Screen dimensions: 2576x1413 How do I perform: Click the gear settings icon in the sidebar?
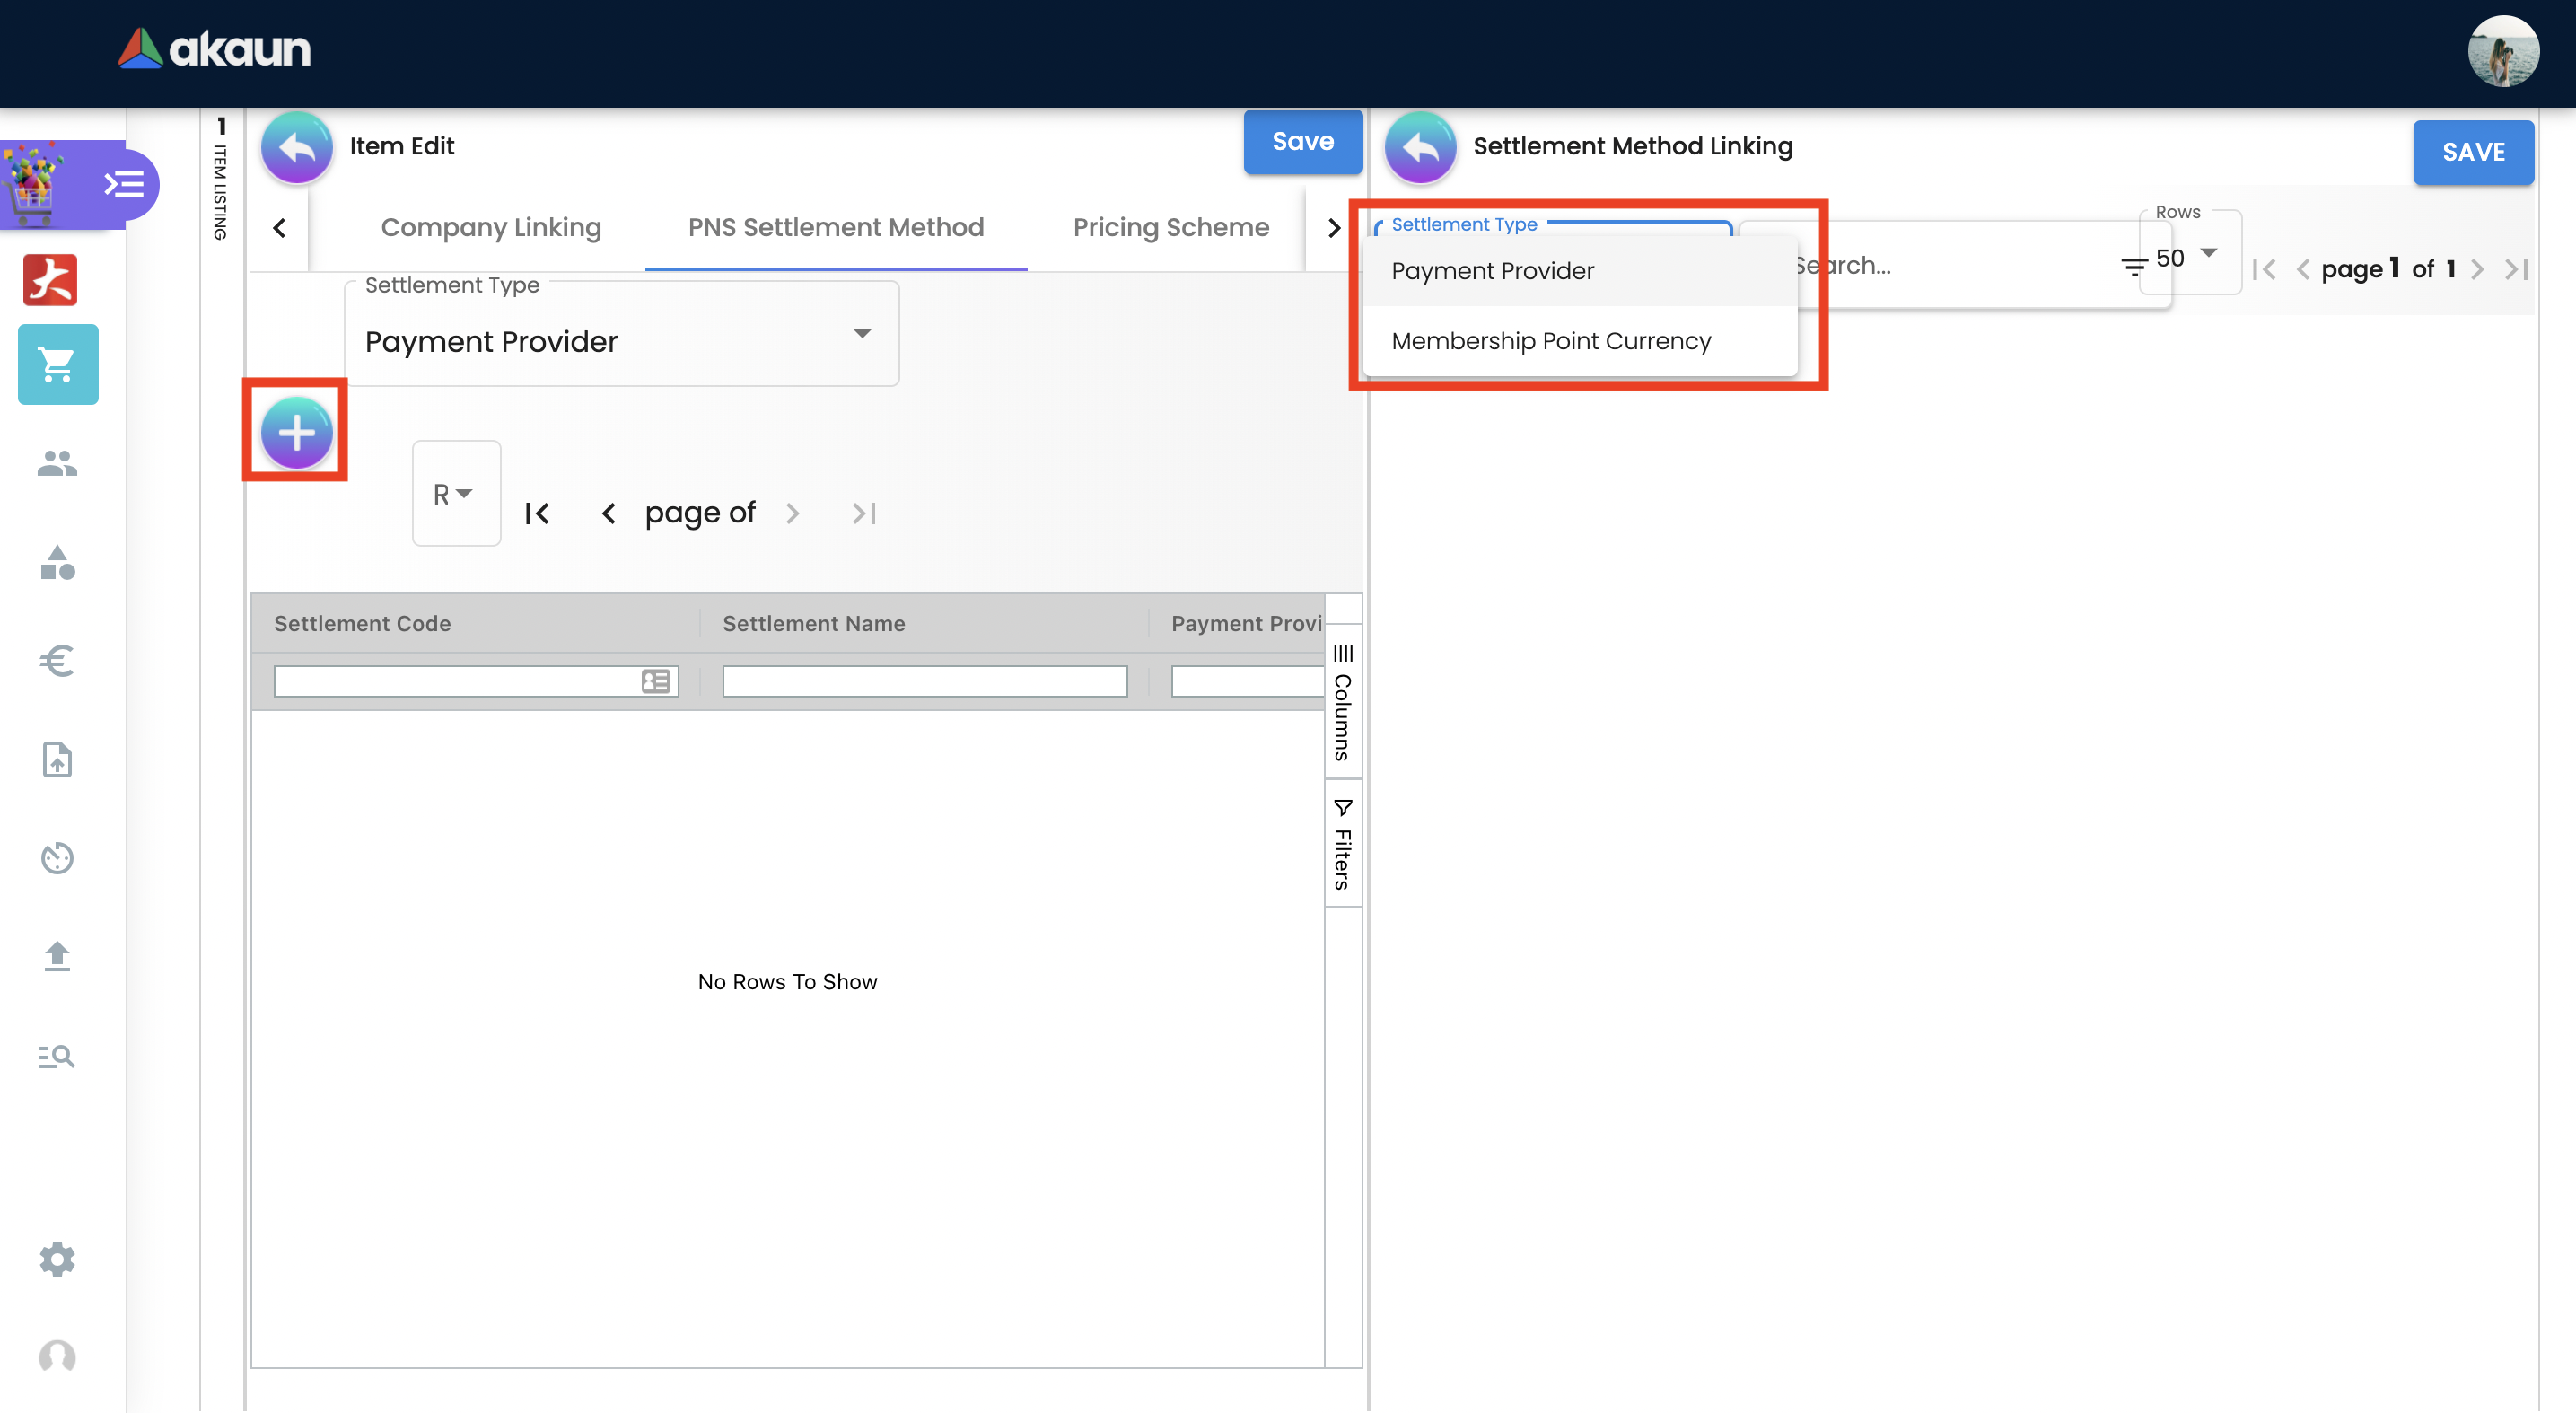click(57, 1258)
